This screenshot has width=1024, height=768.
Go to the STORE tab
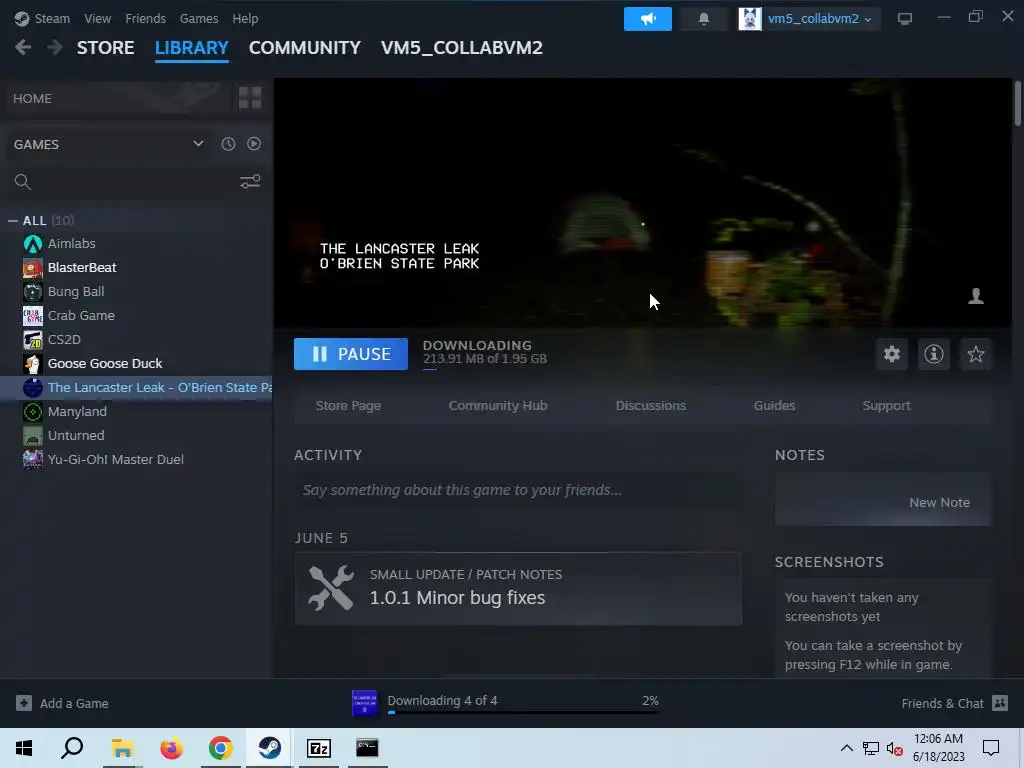pos(105,48)
